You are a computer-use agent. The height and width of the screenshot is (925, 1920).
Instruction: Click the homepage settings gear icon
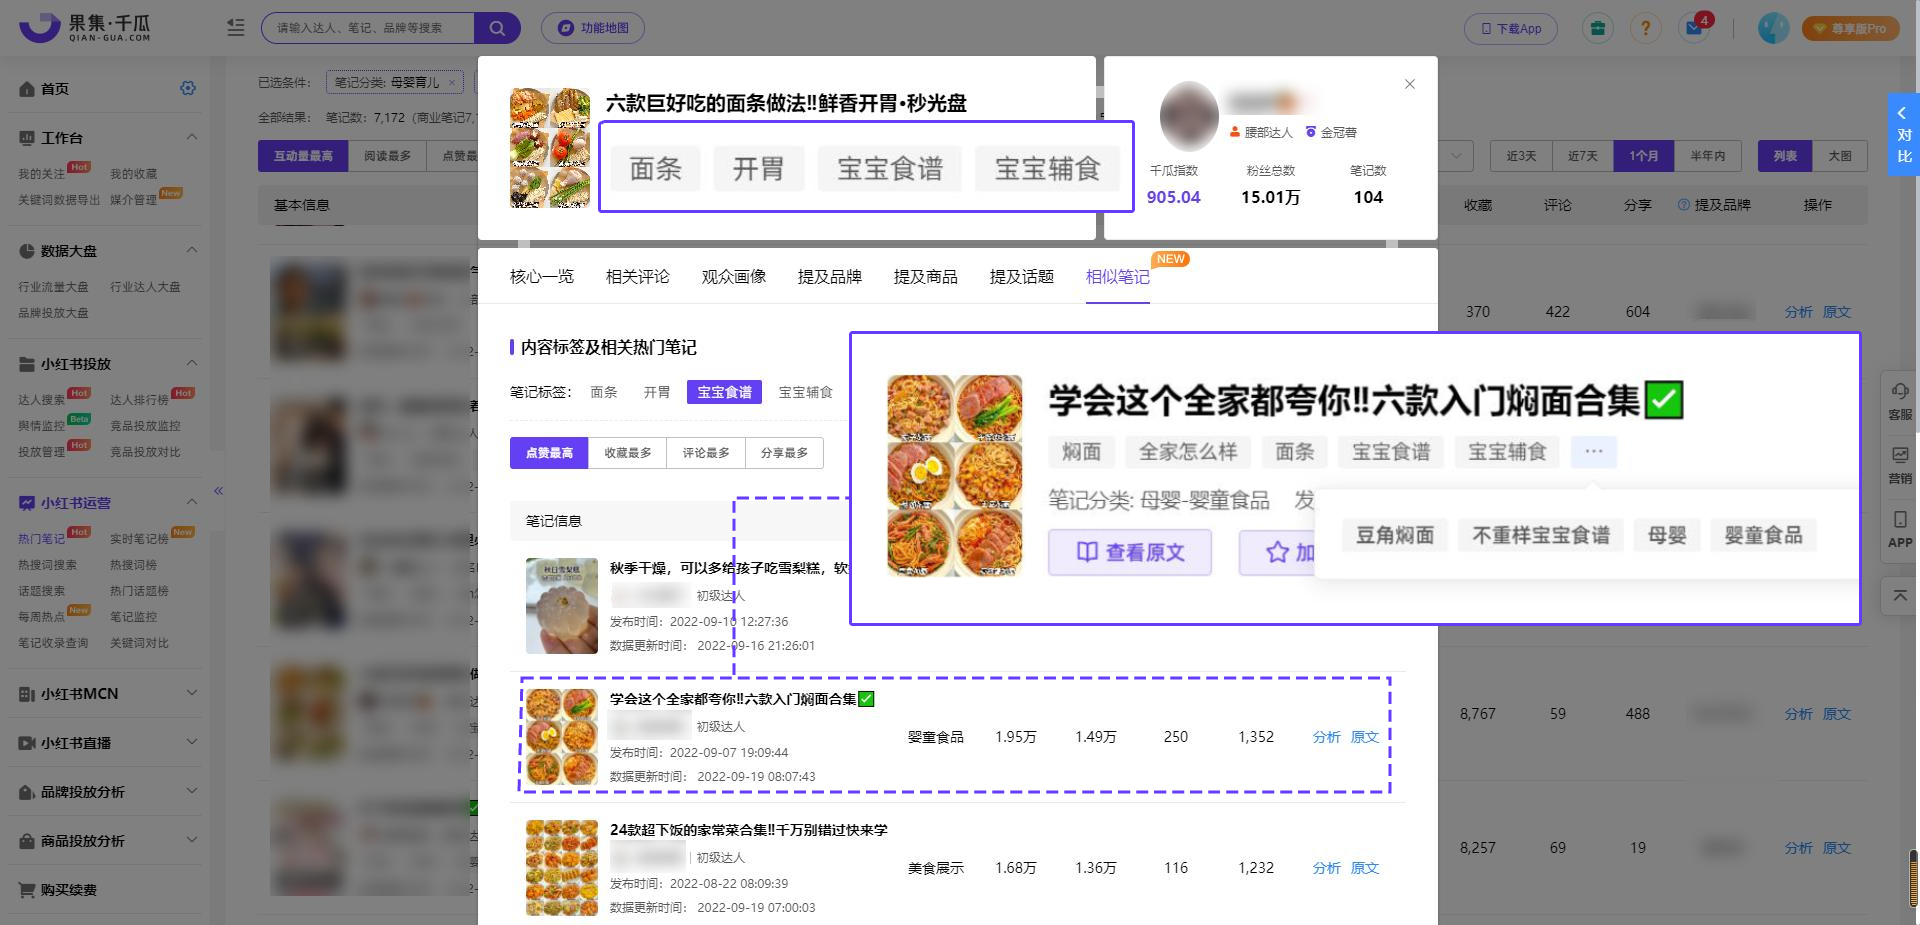coord(188,88)
